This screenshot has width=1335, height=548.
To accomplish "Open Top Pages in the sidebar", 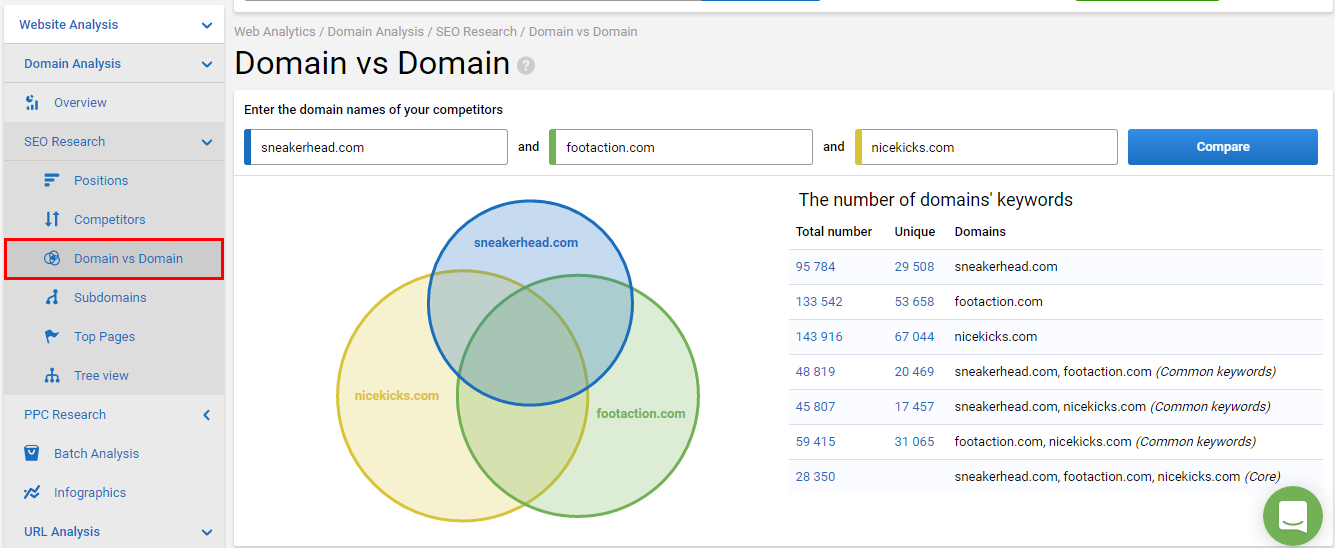I will coord(105,336).
